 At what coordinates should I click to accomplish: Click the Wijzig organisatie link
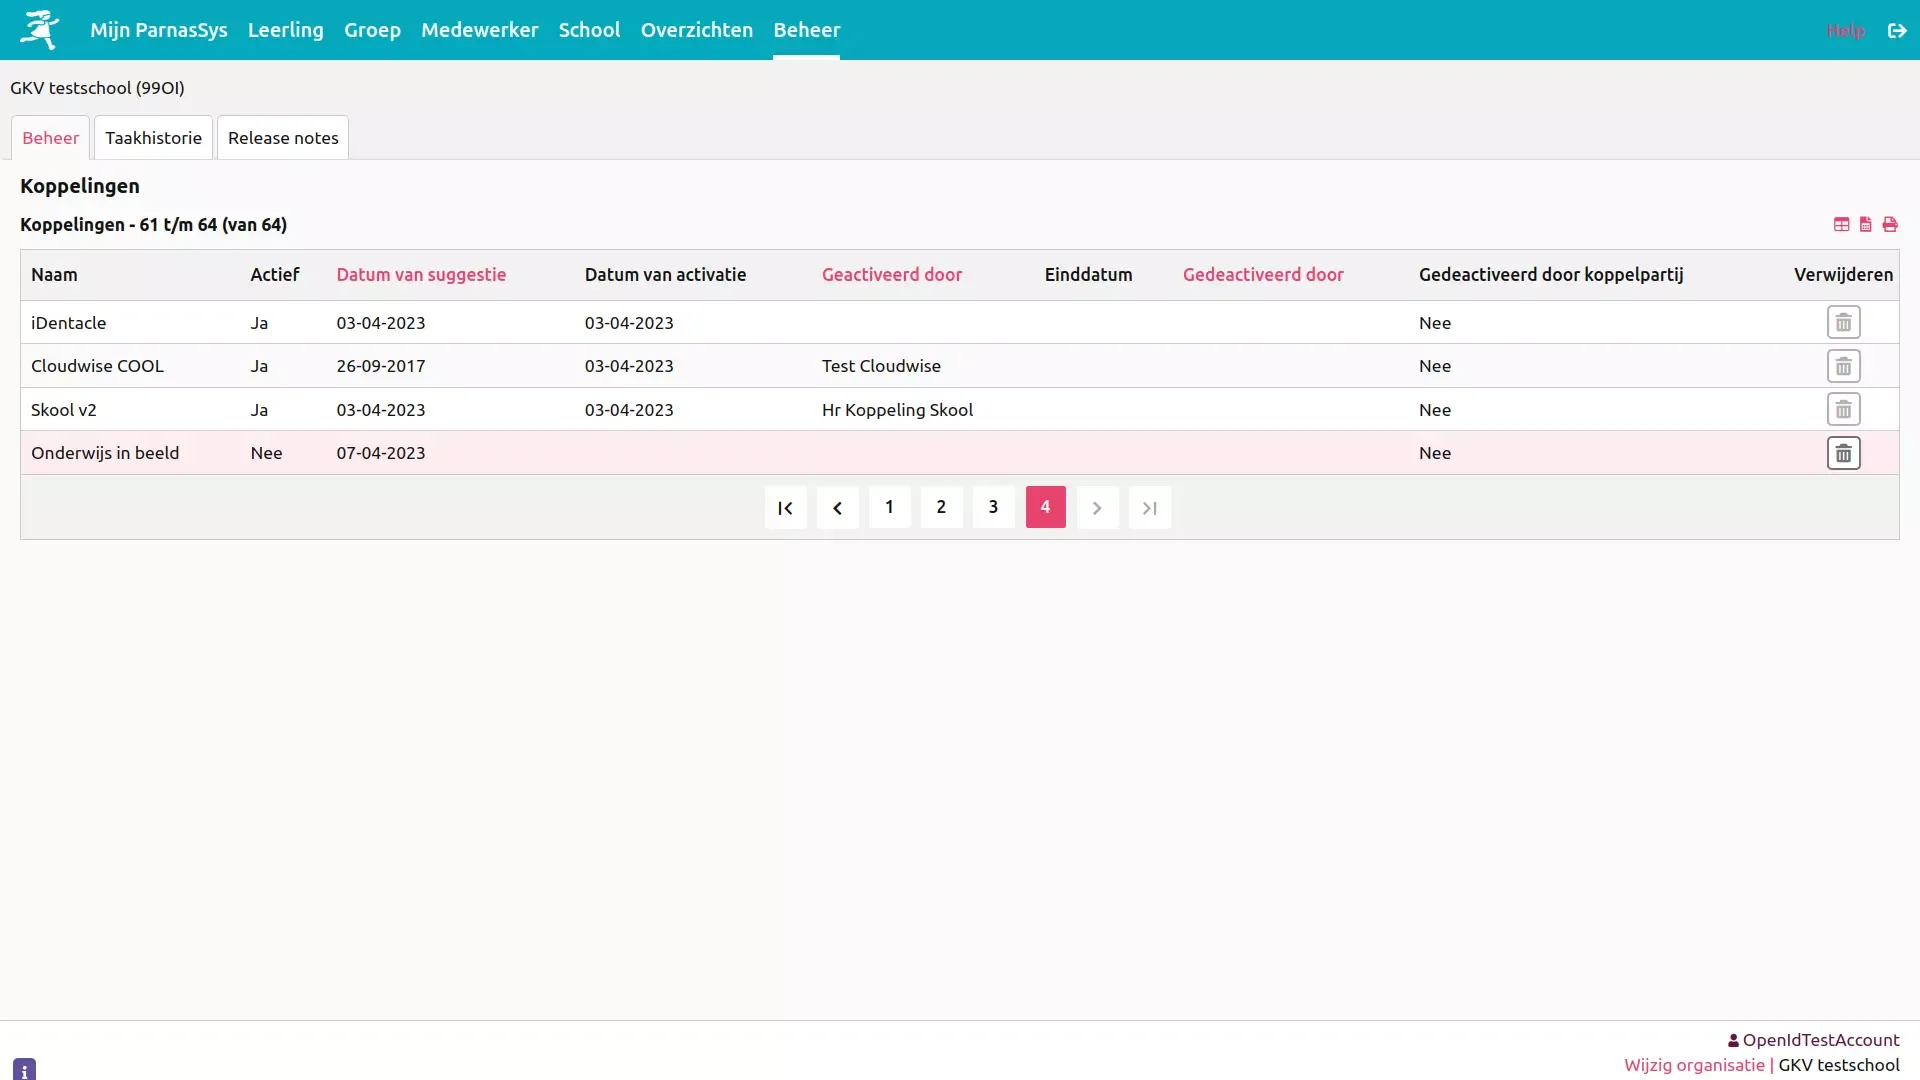(1693, 1065)
